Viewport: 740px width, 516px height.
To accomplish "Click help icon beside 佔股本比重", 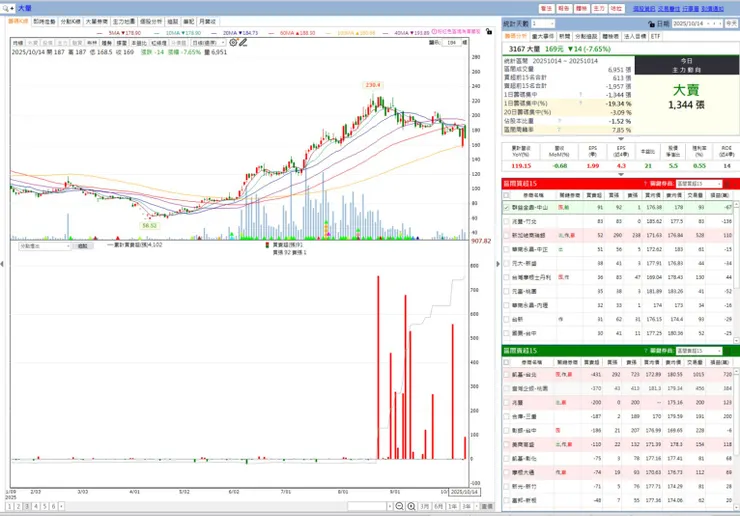I will 560,121.
